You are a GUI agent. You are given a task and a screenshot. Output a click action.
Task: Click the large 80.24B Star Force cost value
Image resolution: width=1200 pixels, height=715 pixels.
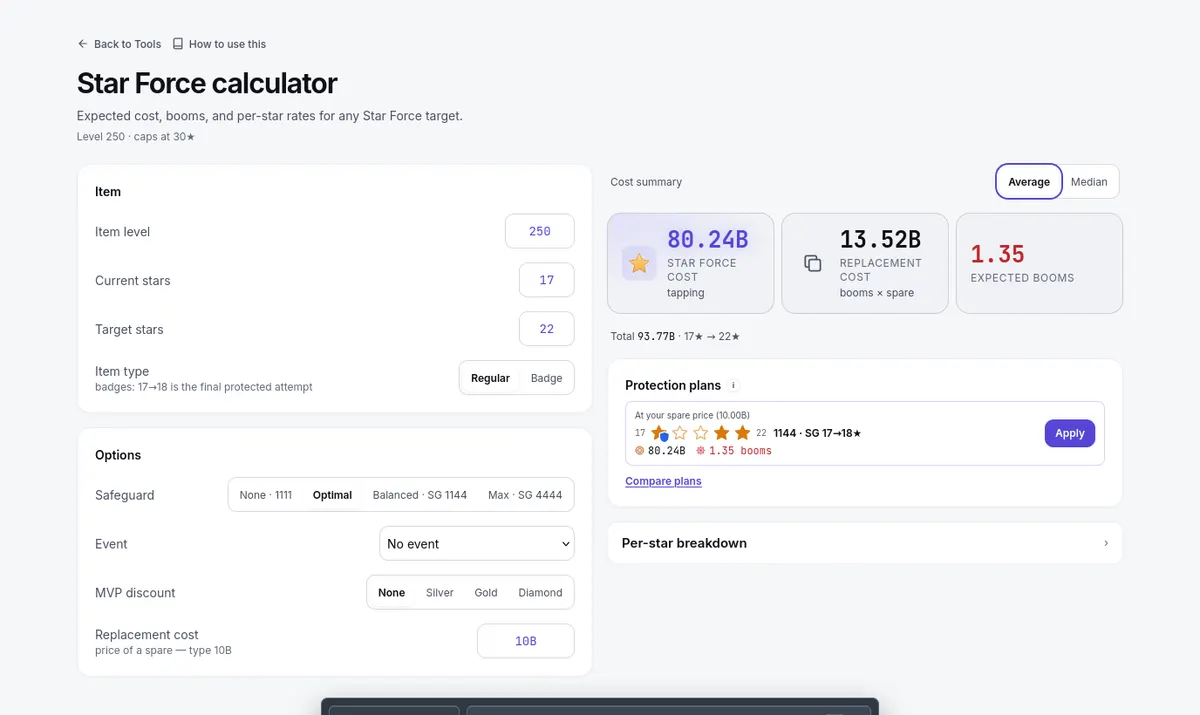point(708,239)
